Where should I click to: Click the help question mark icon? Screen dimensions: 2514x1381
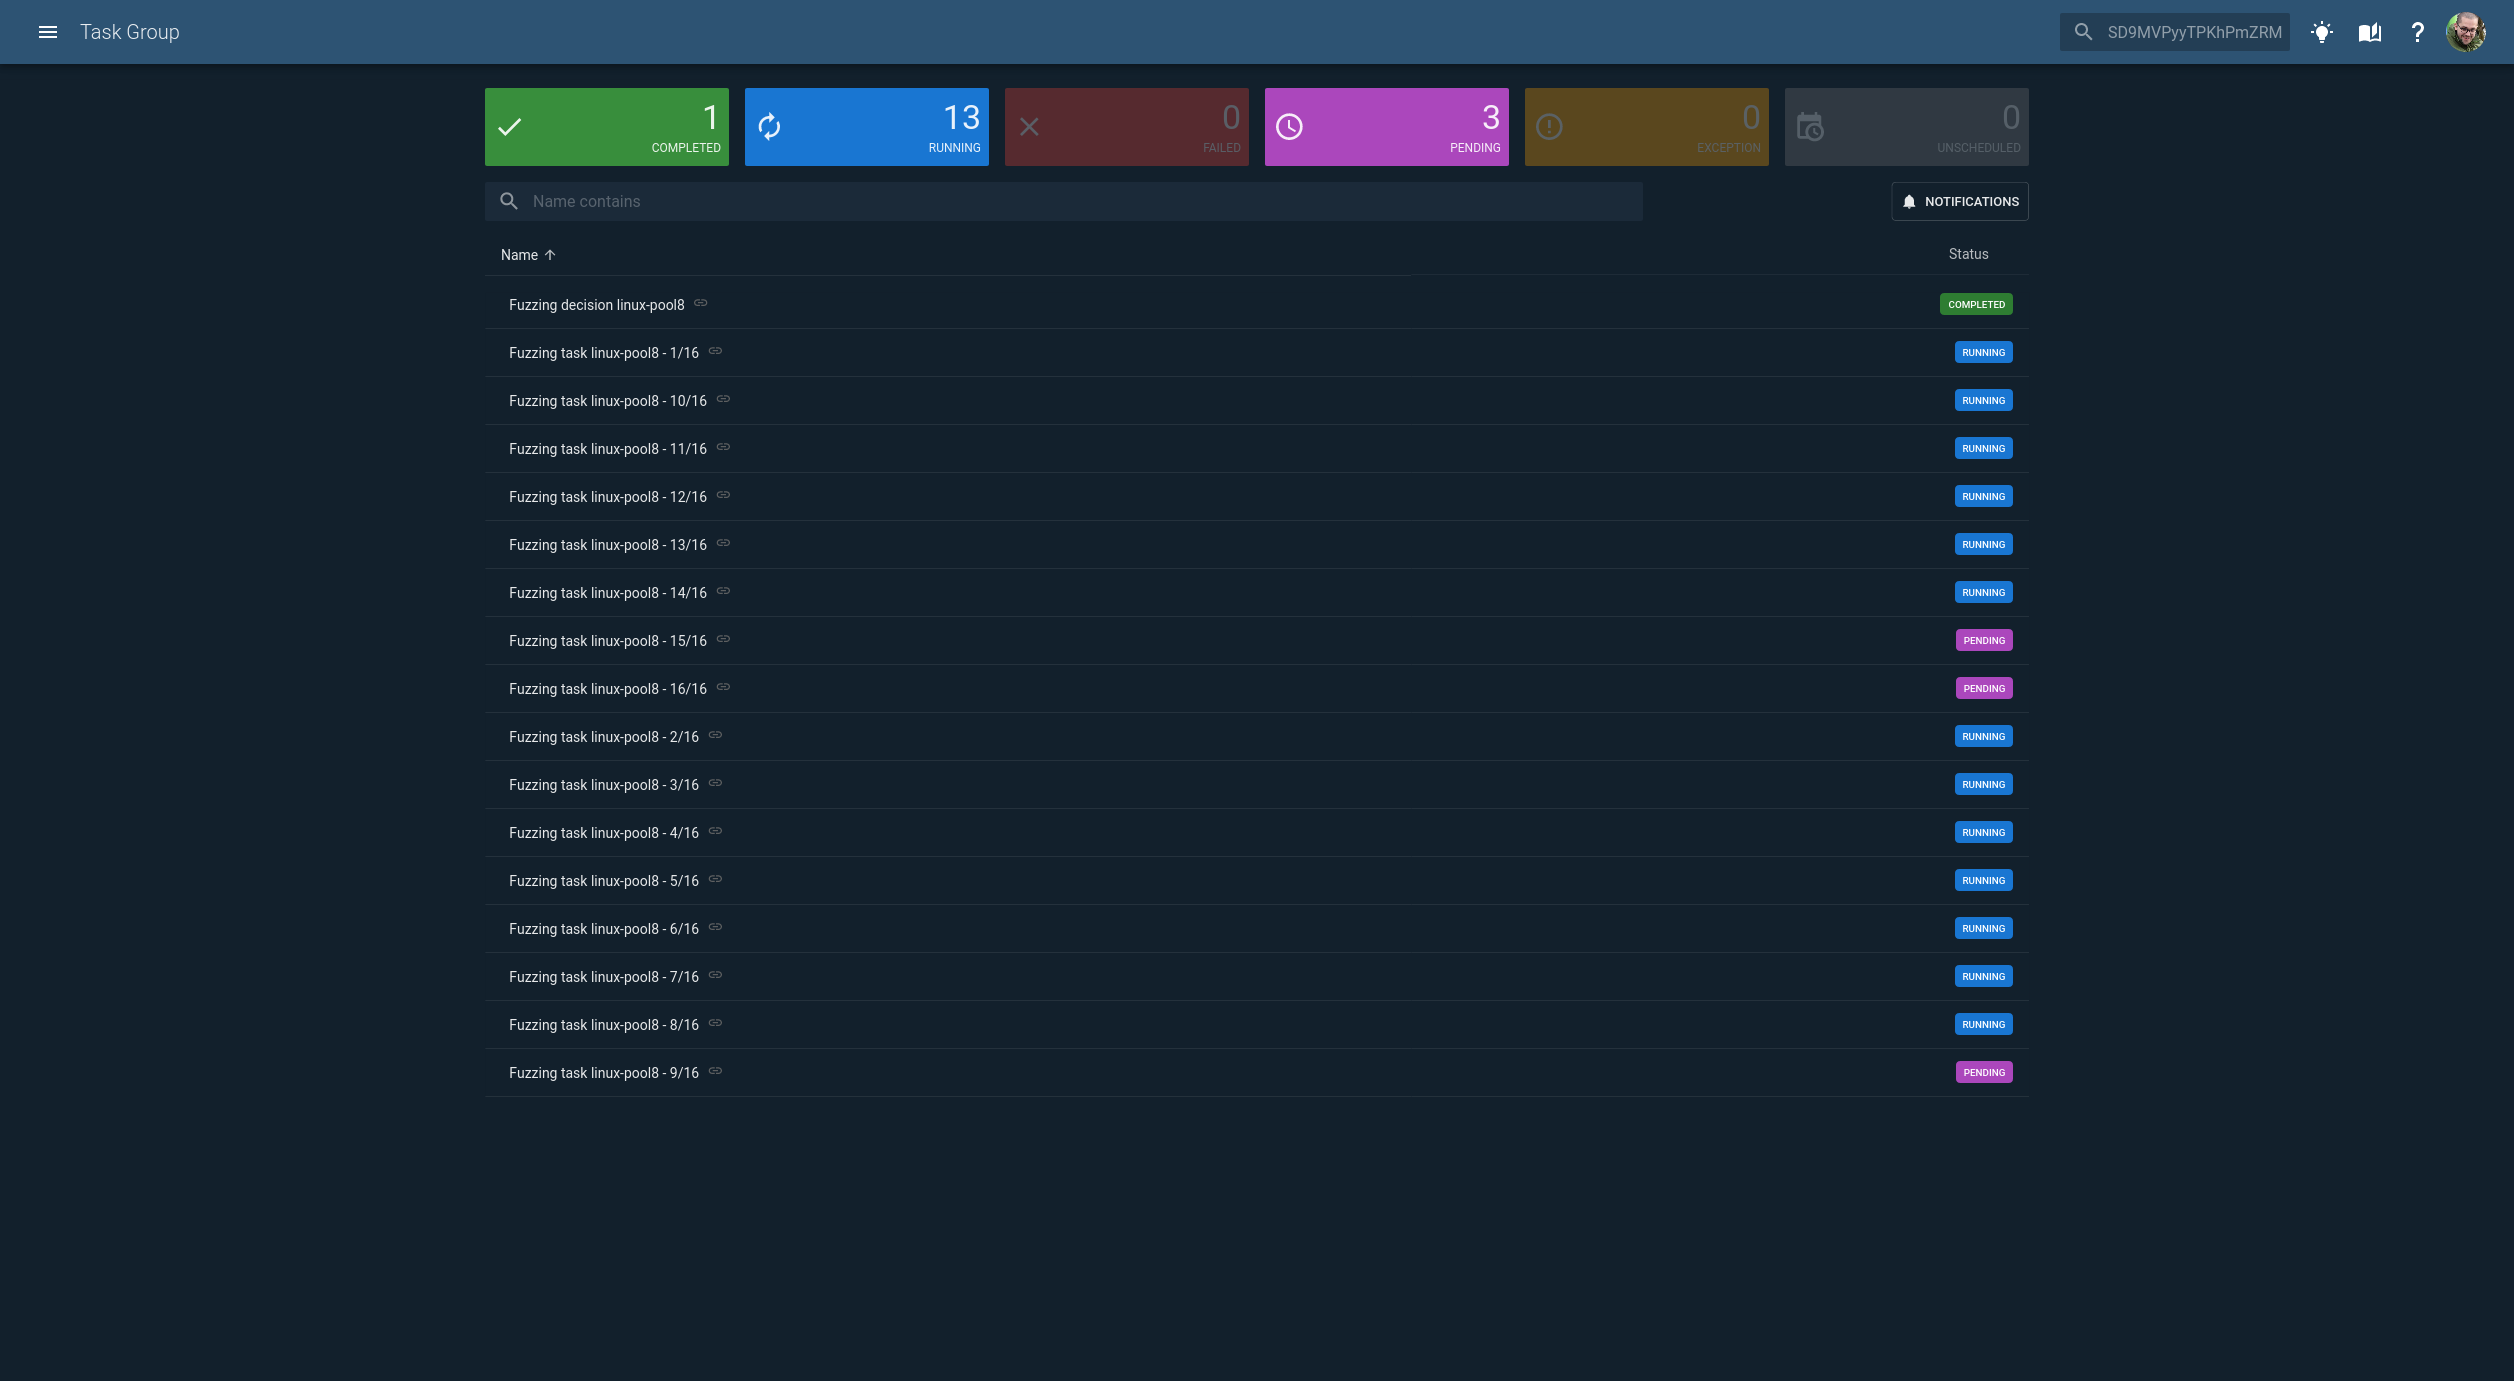coord(2417,31)
